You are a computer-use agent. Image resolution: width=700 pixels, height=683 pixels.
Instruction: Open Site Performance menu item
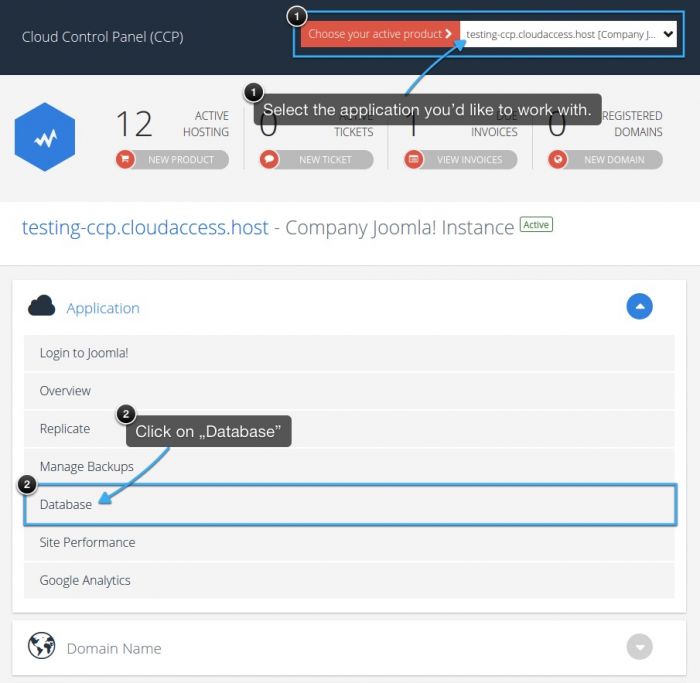(x=349, y=542)
